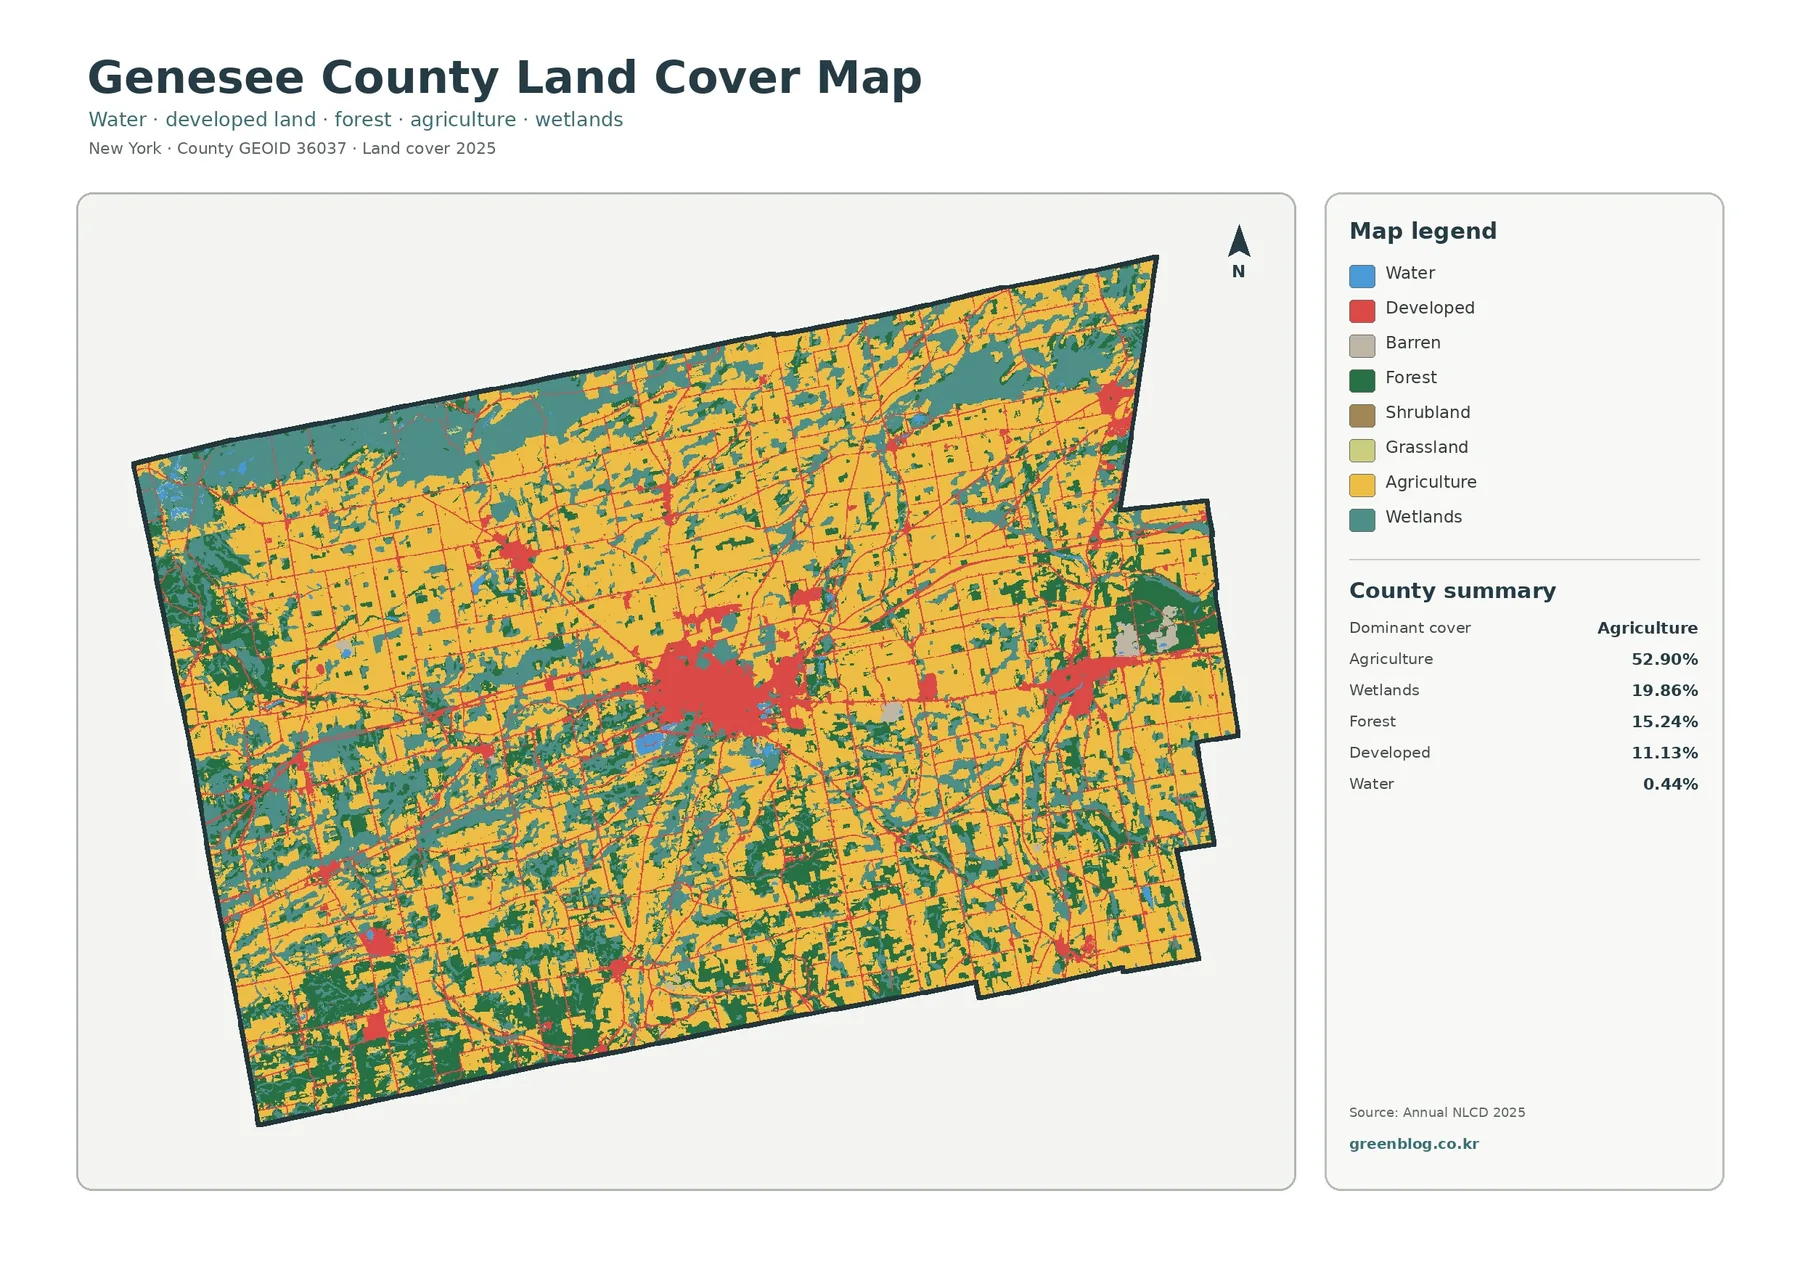
Task: Click the Developed red legend swatch
Action: click(1362, 311)
